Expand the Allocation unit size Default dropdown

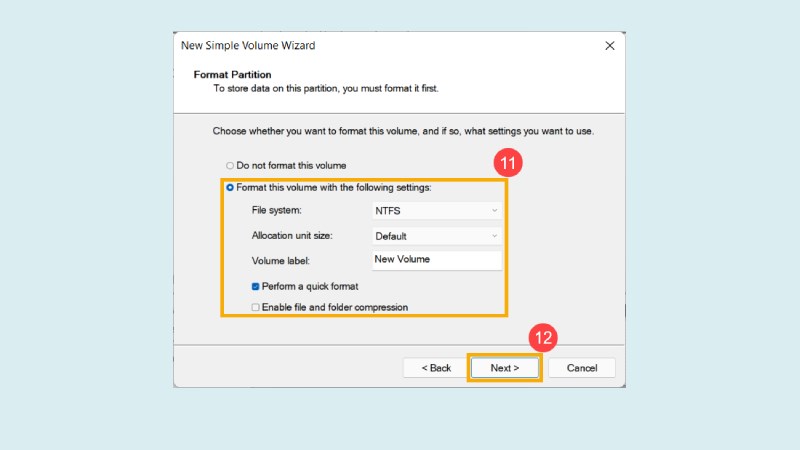tap(435, 236)
